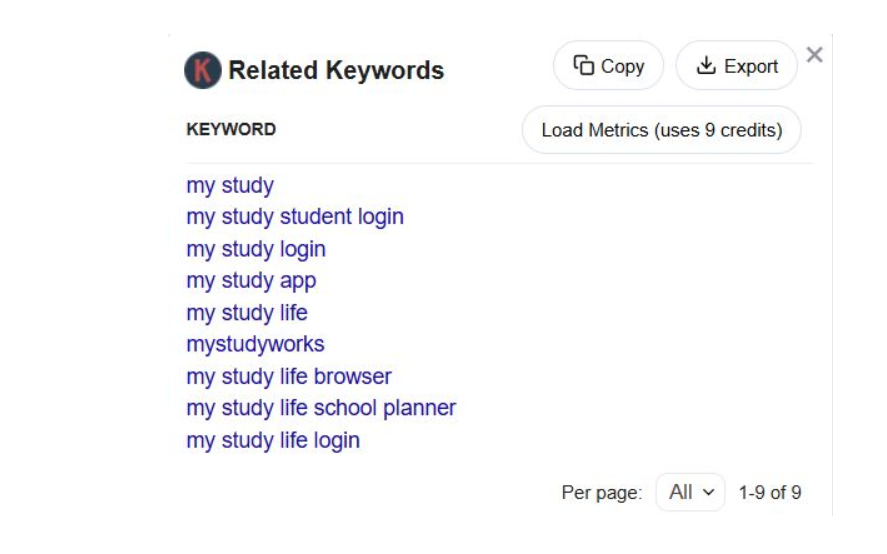Click the "Related Keywords" panel title
The width and height of the screenshot is (887, 554).
tap(336, 71)
